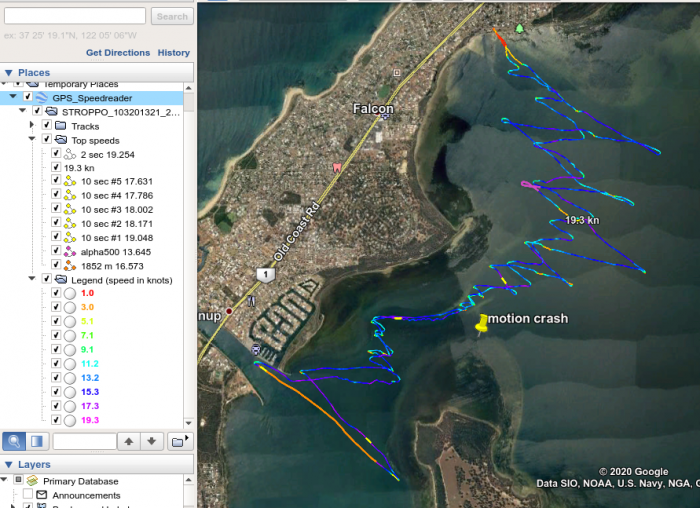700x508 pixels.
Task: Open the Get Directions link
Action: pyautogui.click(x=117, y=52)
